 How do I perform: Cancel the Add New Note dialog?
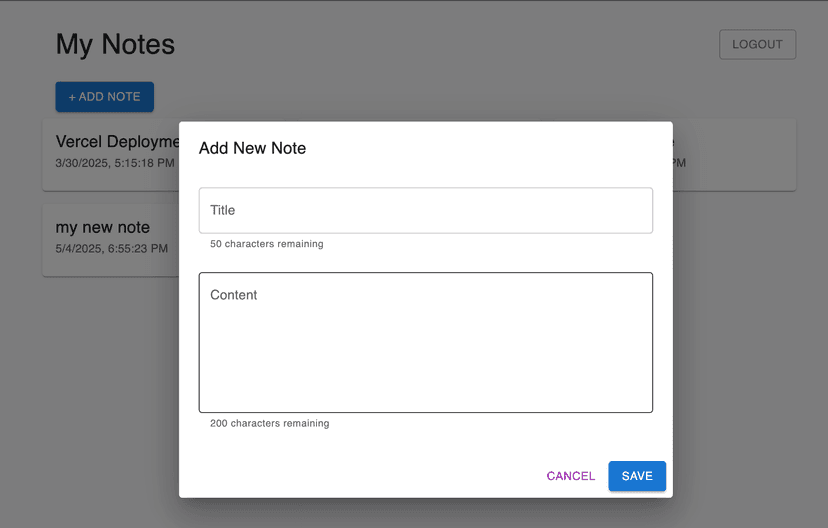[x=570, y=476]
